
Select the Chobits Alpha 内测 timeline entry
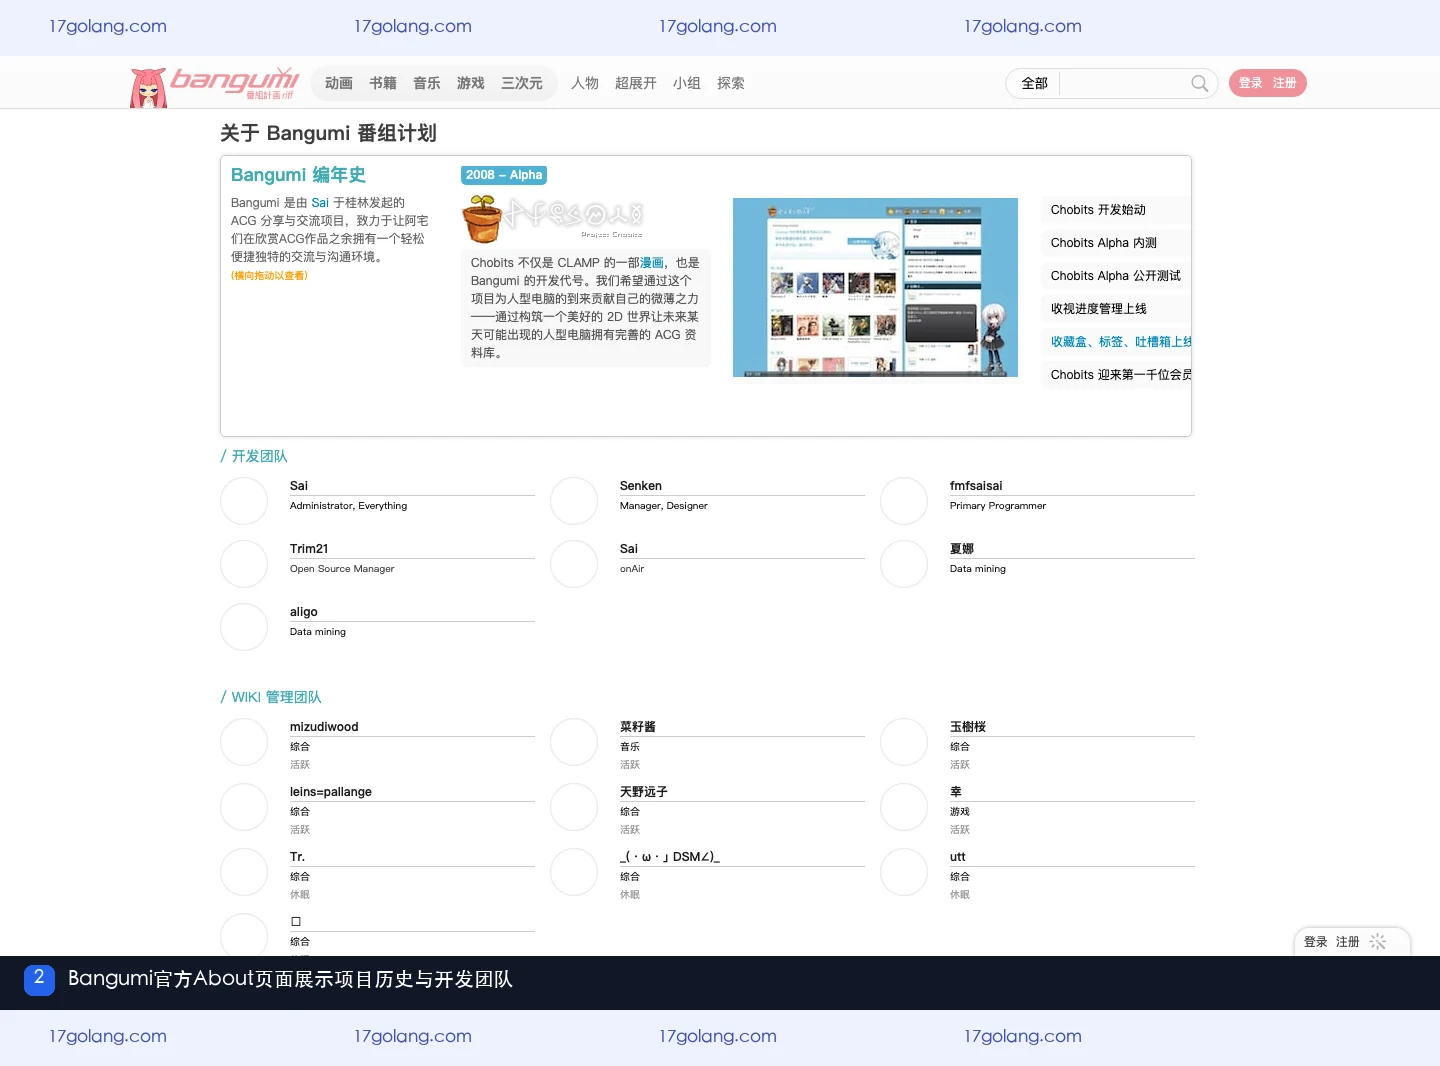point(1116,243)
